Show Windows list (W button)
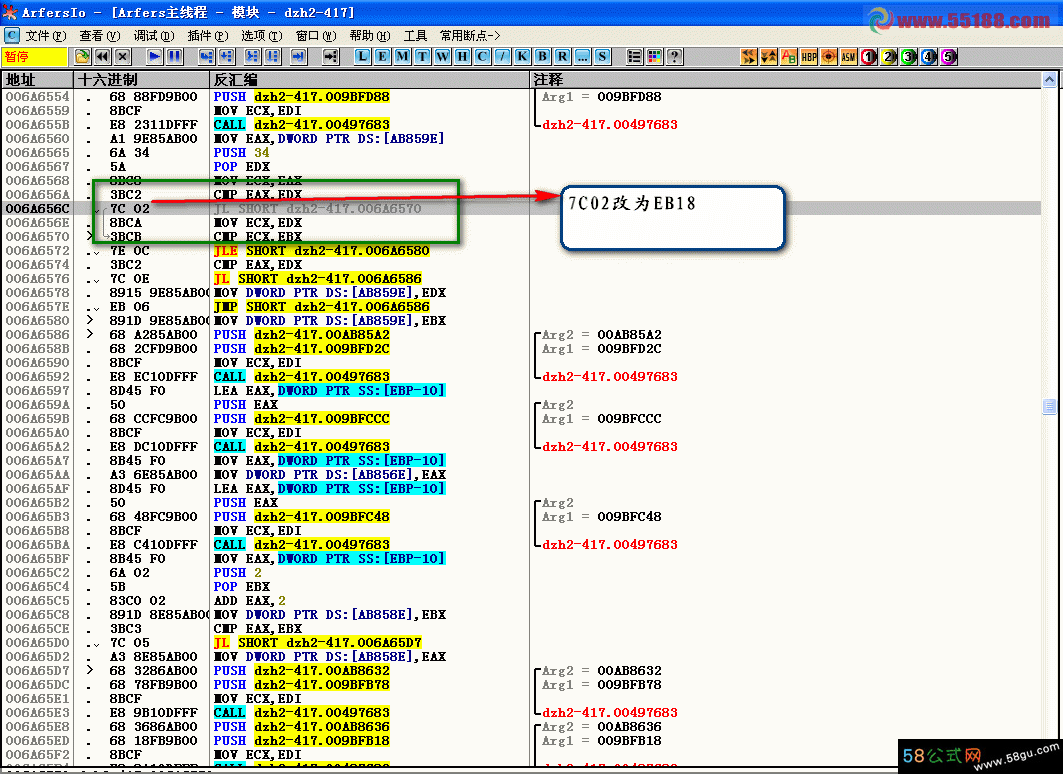1063x774 pixels. point(443,57)
